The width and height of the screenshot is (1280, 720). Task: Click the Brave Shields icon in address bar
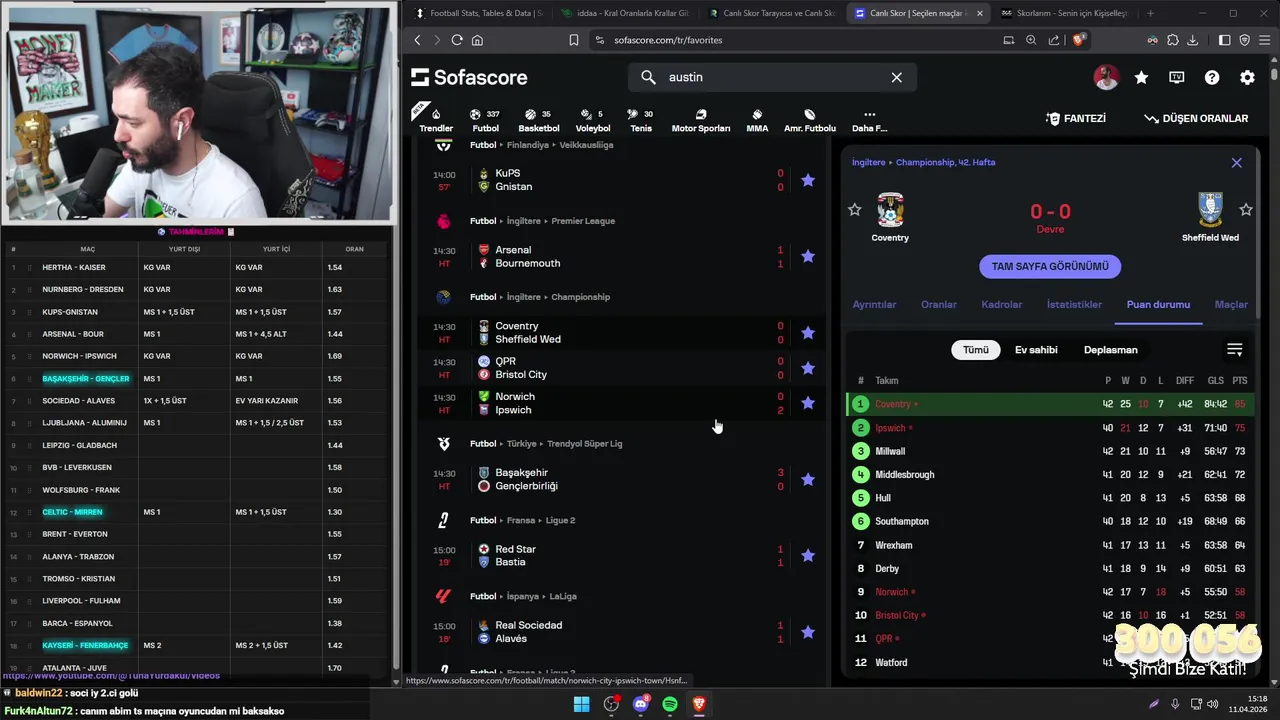1079,40
